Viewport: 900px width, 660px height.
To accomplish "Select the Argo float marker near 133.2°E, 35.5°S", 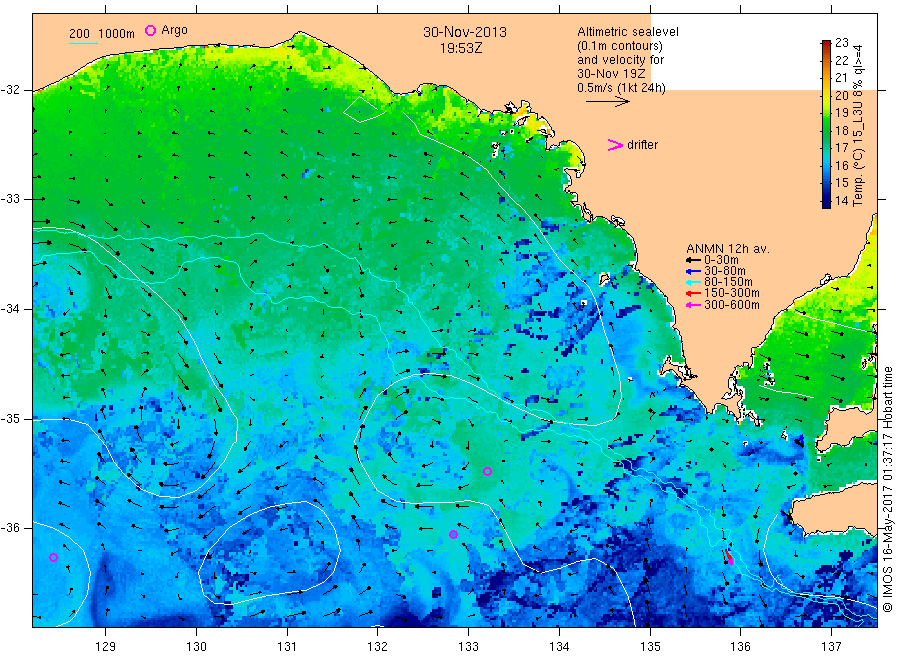I will 487,472.
